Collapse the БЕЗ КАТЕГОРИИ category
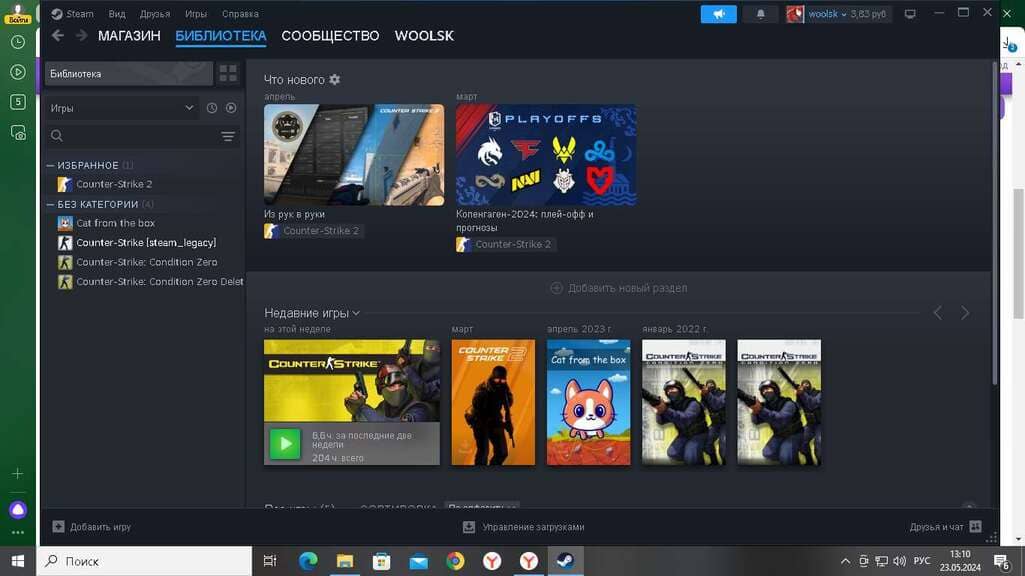The width and height of the screenshot is (1025, 576). tap(51, 204)
